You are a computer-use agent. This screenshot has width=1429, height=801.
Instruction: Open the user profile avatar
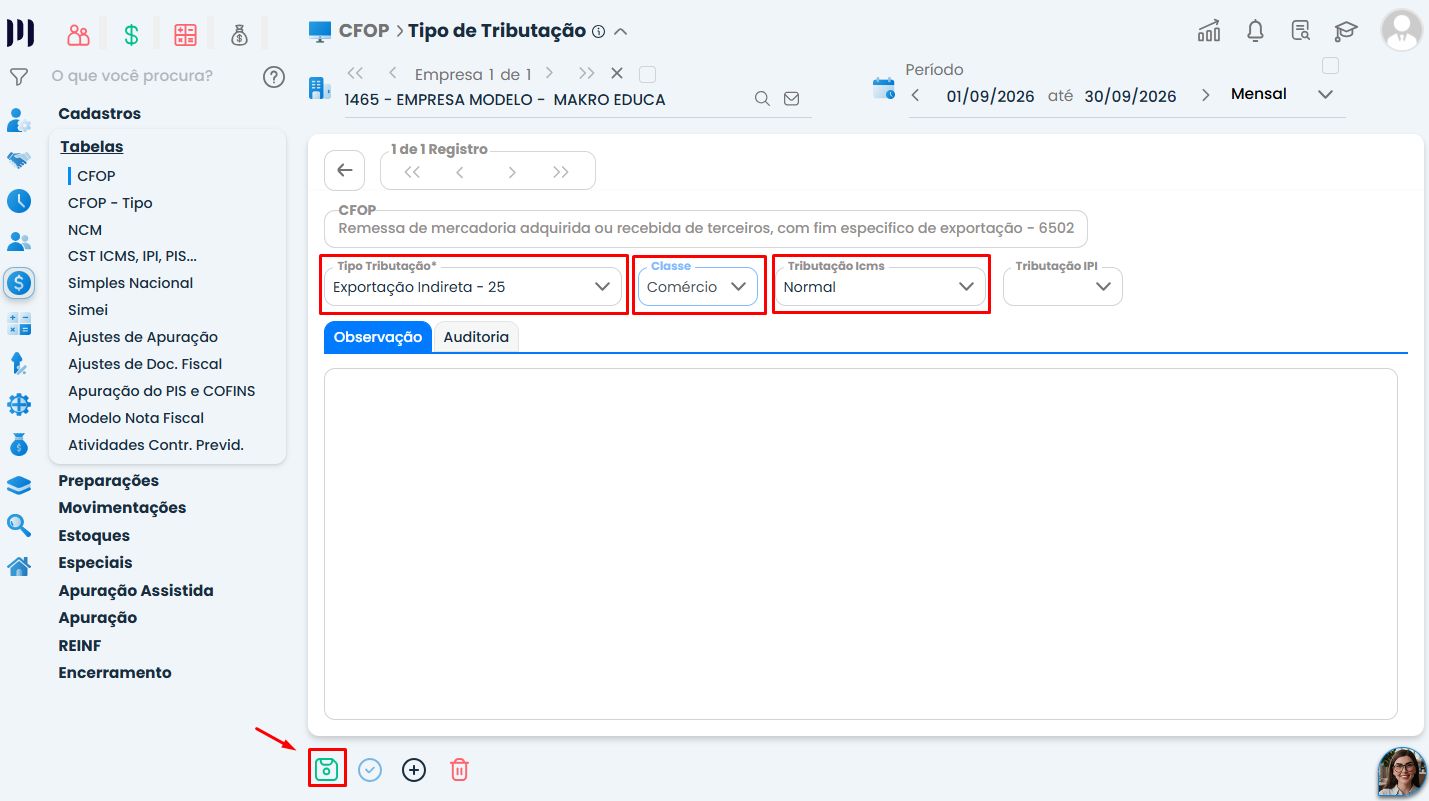tap(1401, 30)
